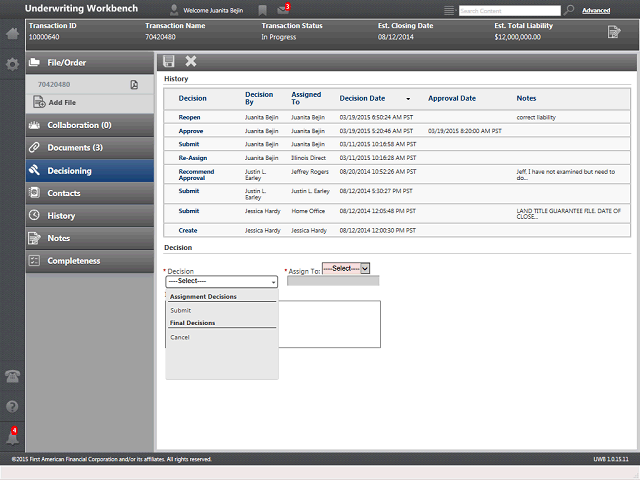The width and height of the screenshot is (640, 480).
Task: Open telephone contact icon
Action: coord(12,376)
